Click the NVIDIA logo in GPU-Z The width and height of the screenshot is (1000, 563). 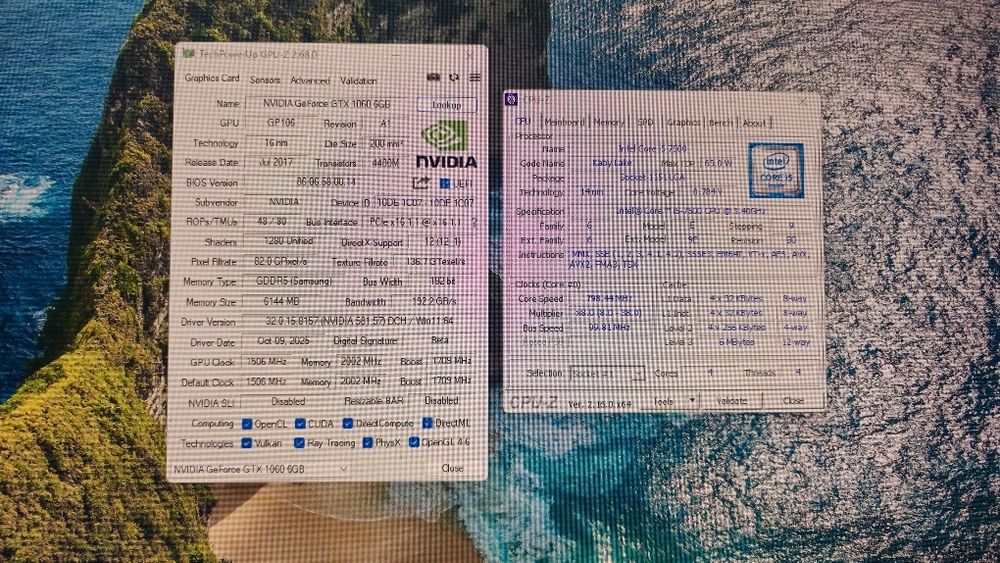click(x=446, y=145)
